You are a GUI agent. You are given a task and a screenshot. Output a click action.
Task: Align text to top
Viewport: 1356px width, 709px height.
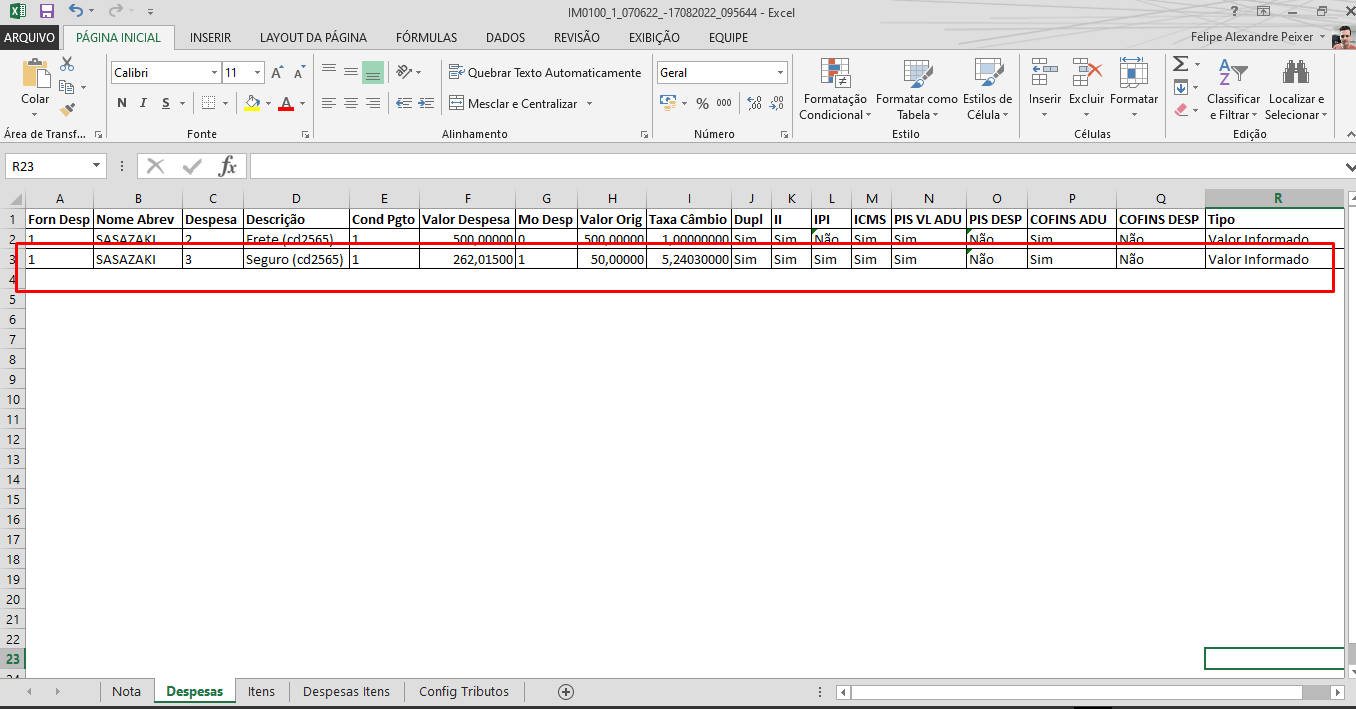329,72
